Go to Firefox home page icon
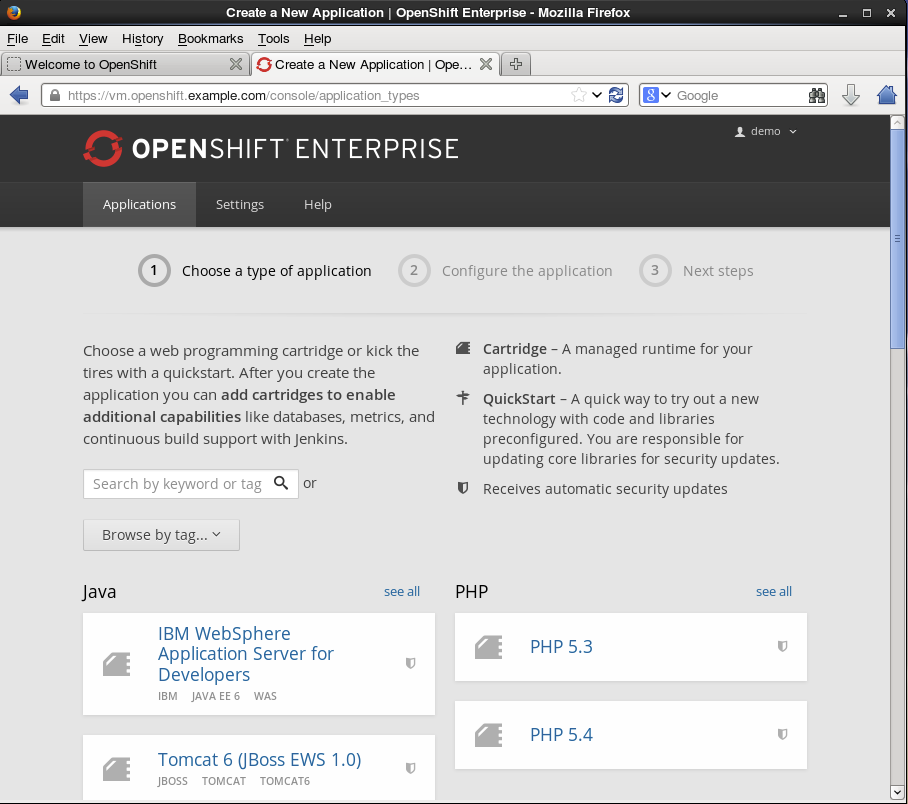 887,95
